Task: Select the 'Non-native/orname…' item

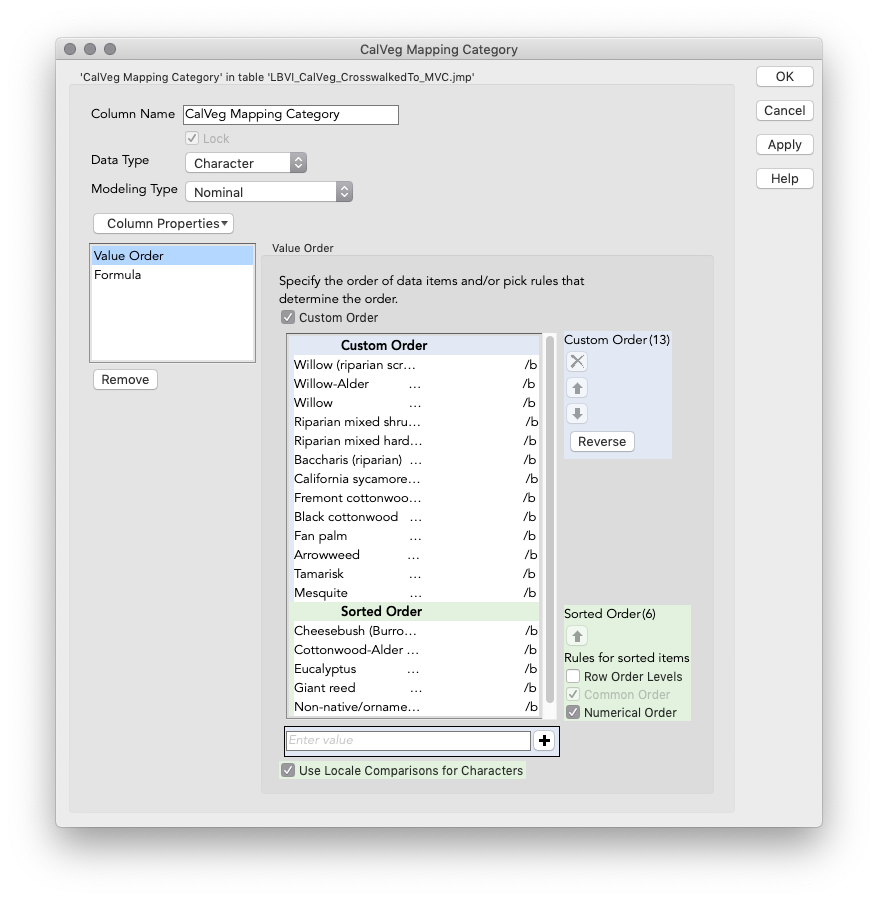Action: [x=415, y=706]
